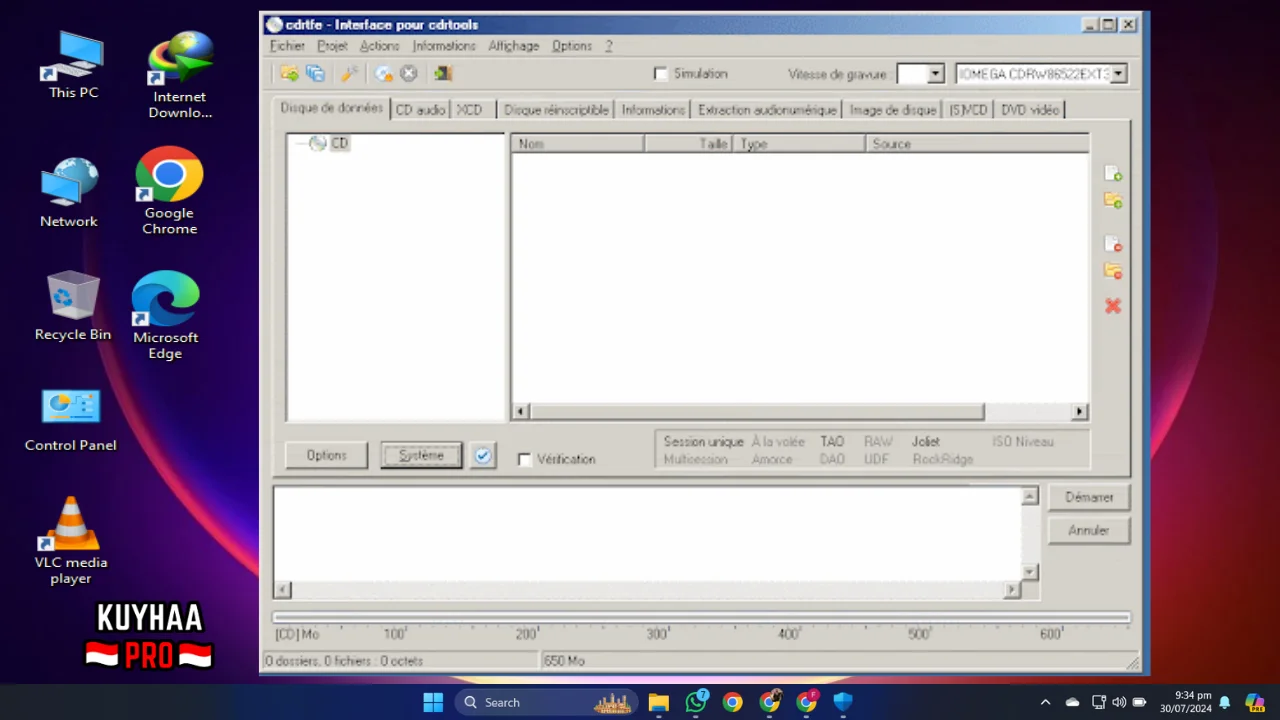Click the log pane vertical scrollbar down arrow
This screenshot has height=720, width=1280.
(x=1030, y=572)
